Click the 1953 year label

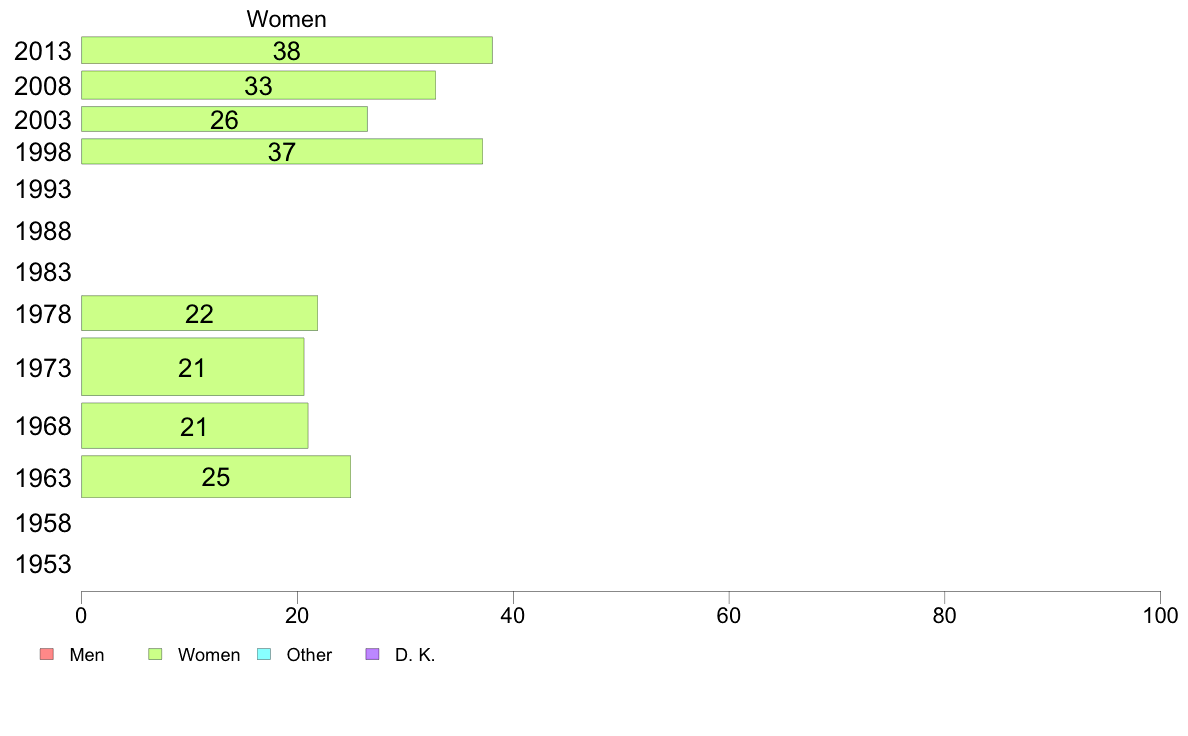43,565
